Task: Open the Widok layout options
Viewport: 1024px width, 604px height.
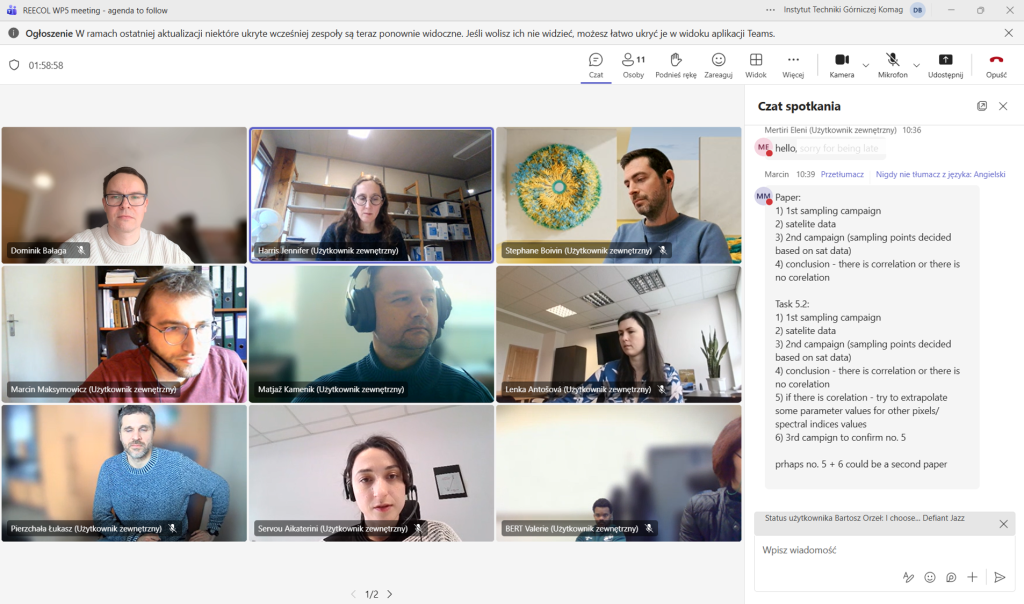Action: click(x=756, y=65)
